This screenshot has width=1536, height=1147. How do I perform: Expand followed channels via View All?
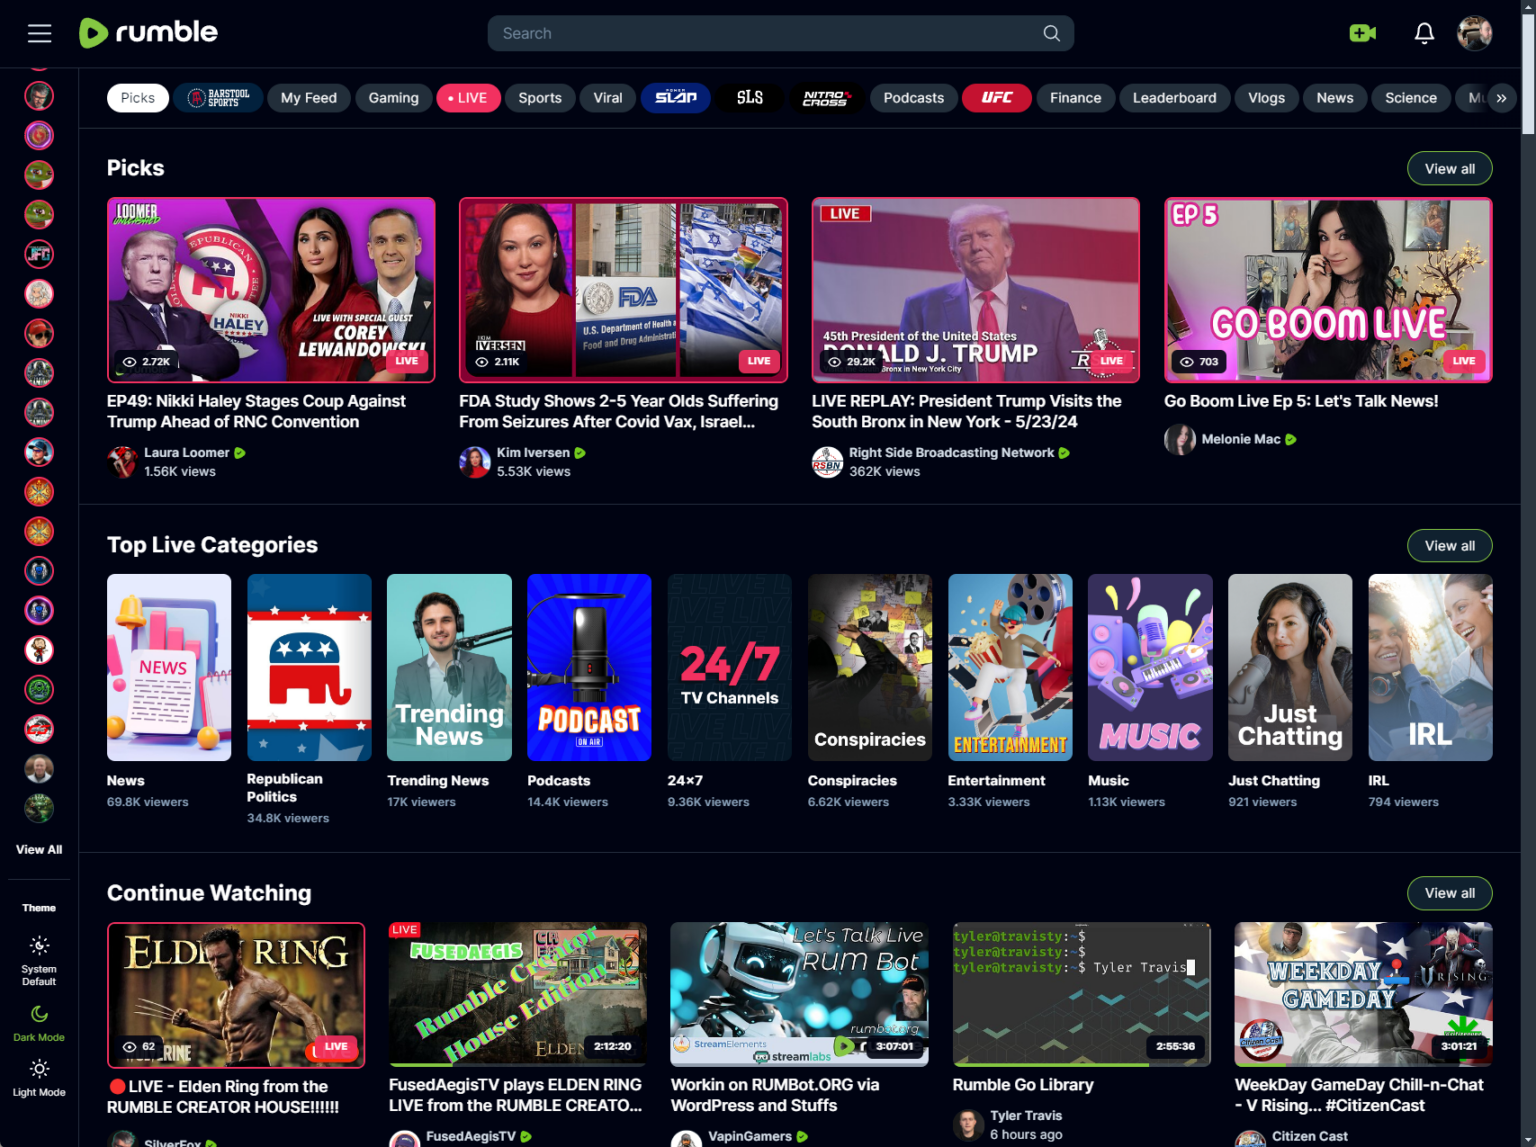[38, 849]
